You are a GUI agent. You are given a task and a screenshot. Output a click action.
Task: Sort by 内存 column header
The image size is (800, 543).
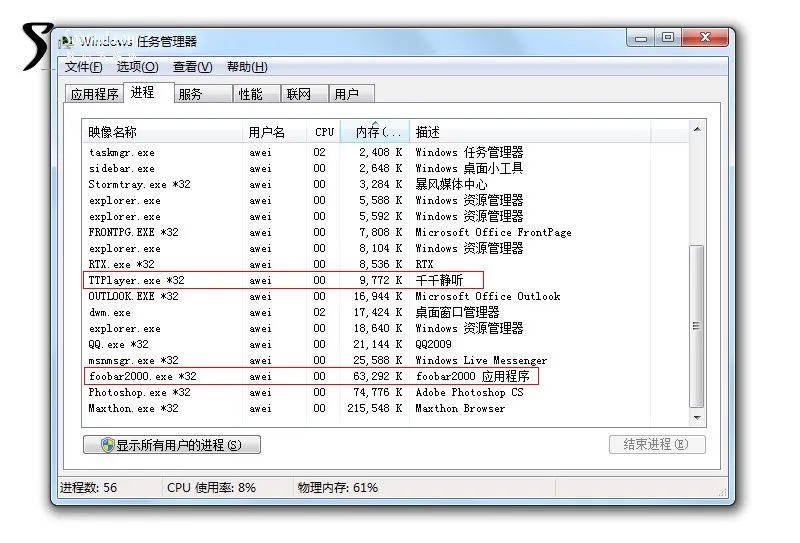(x=375, y=132)
